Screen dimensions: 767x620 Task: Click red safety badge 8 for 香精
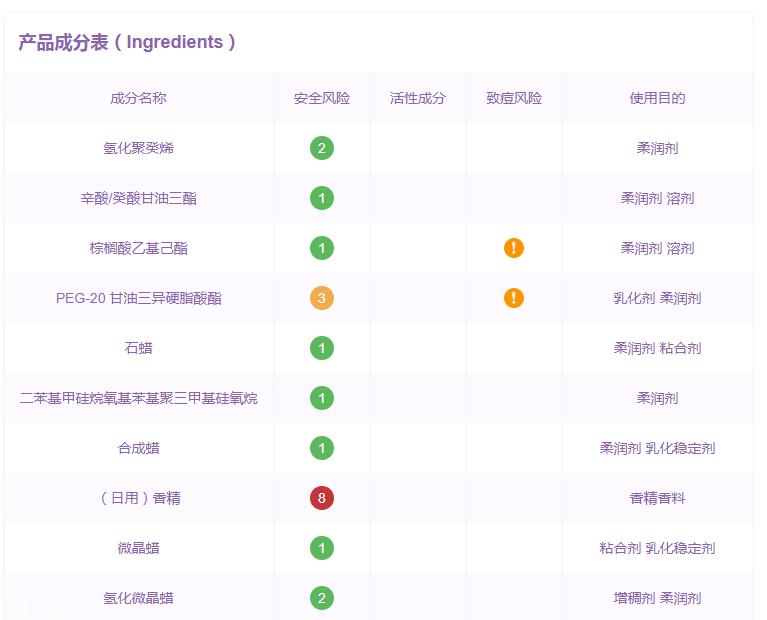click(x=322, y=498)
